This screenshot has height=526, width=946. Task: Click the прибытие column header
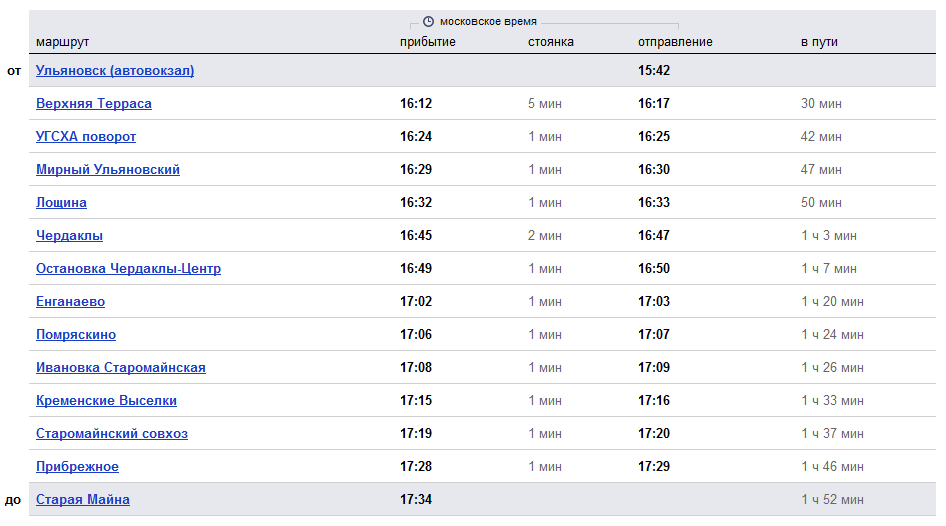click(428, 42)
